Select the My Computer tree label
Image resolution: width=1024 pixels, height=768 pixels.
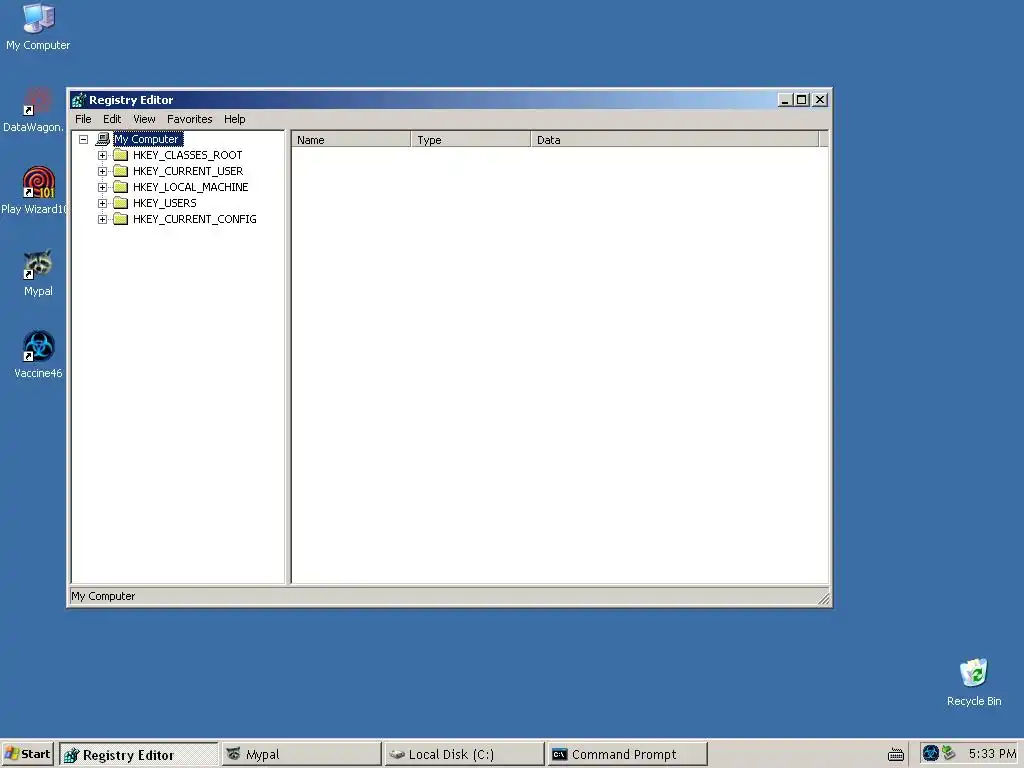pyautogui.click(x=148, y=139)
